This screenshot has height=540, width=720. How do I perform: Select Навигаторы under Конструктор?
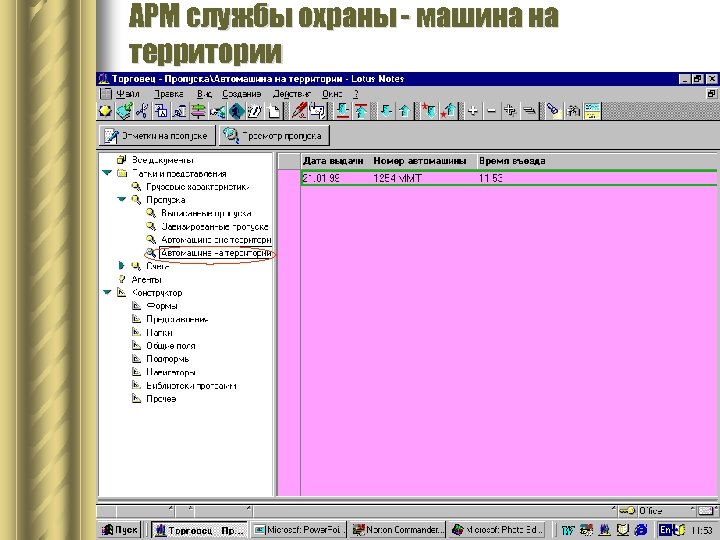coord(171,372)
